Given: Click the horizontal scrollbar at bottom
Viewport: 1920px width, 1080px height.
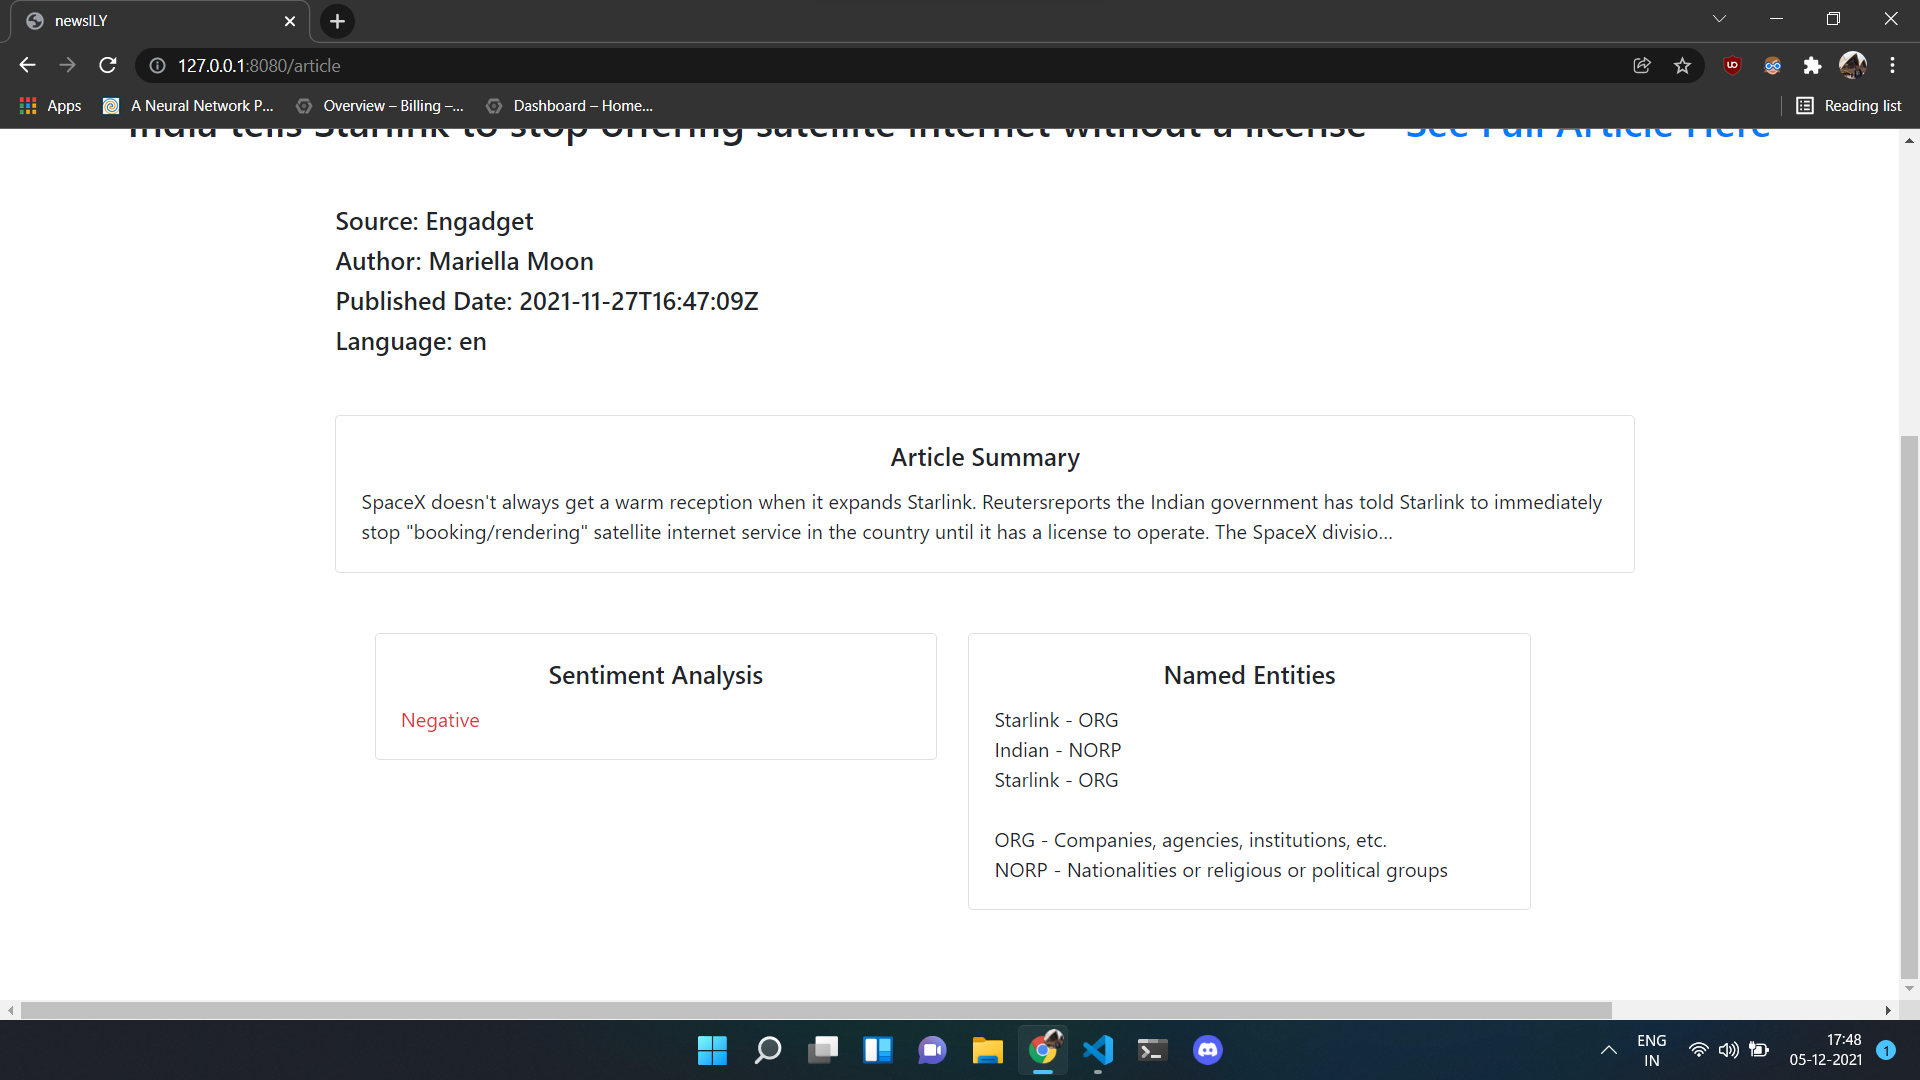Looking at the screenshot, I should point(815,1010).
